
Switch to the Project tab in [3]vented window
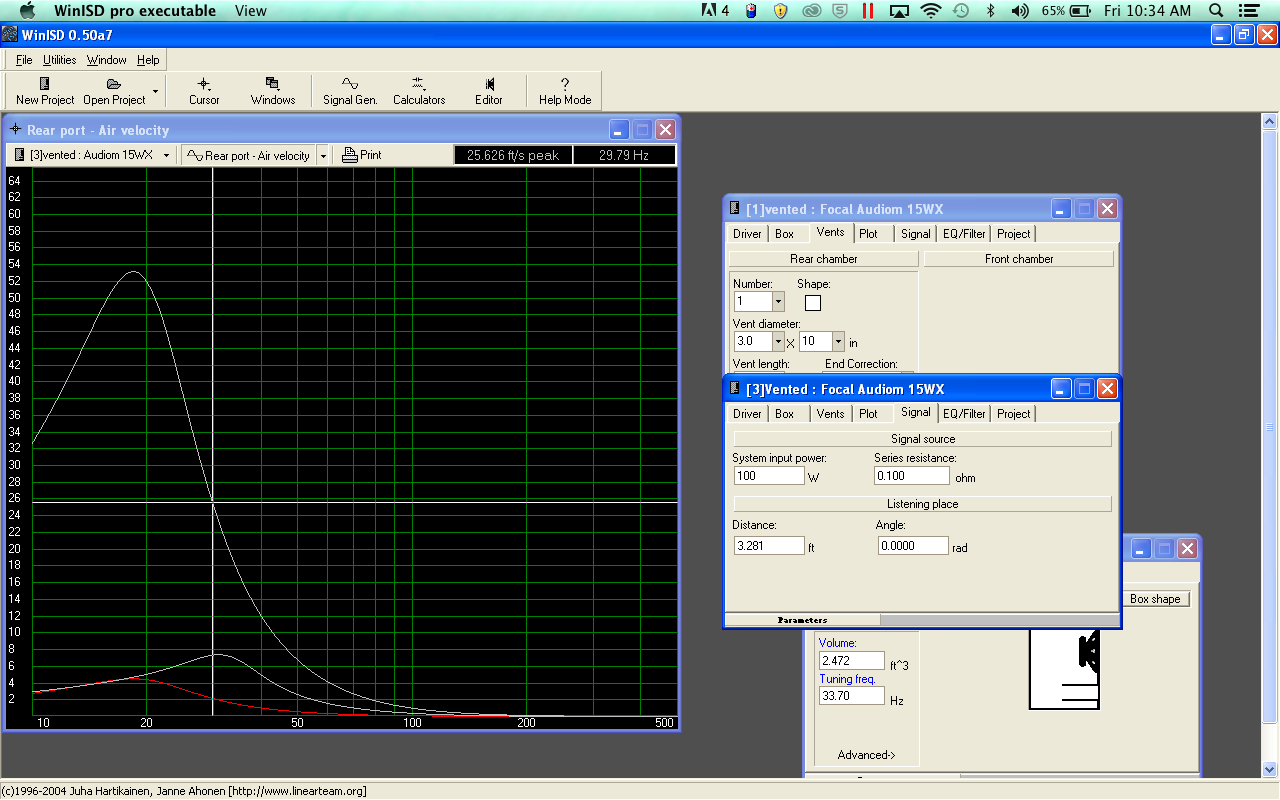(1013, 413)
